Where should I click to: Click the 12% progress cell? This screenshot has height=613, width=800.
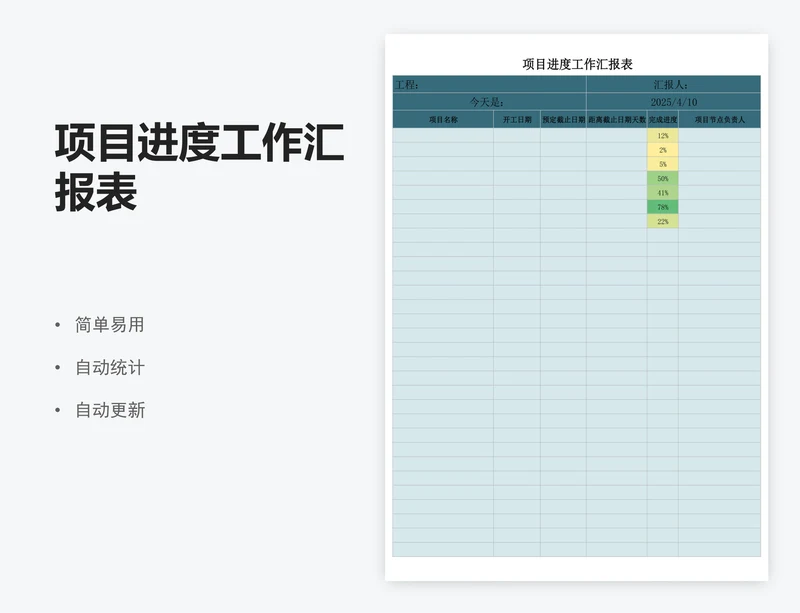click(x=663, y=136)
